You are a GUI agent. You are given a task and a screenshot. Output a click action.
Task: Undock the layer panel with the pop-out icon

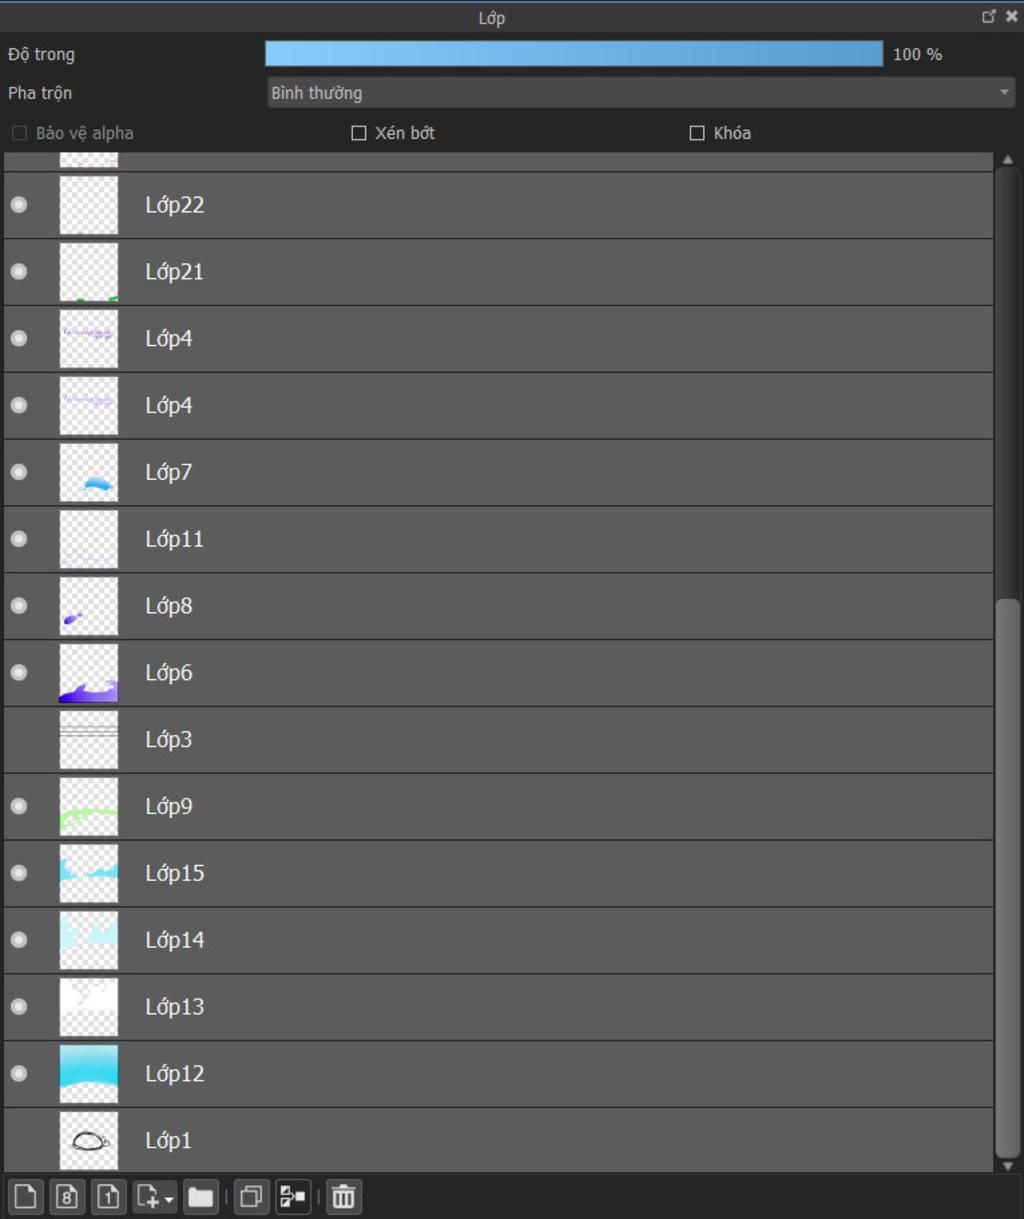tap(989, 16)
